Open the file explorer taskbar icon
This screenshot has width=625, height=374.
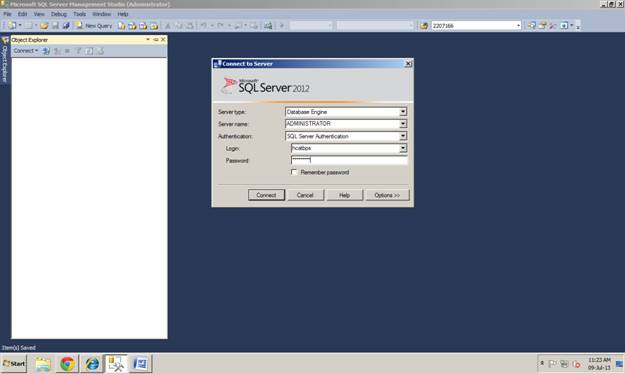[x=43, y=364]
